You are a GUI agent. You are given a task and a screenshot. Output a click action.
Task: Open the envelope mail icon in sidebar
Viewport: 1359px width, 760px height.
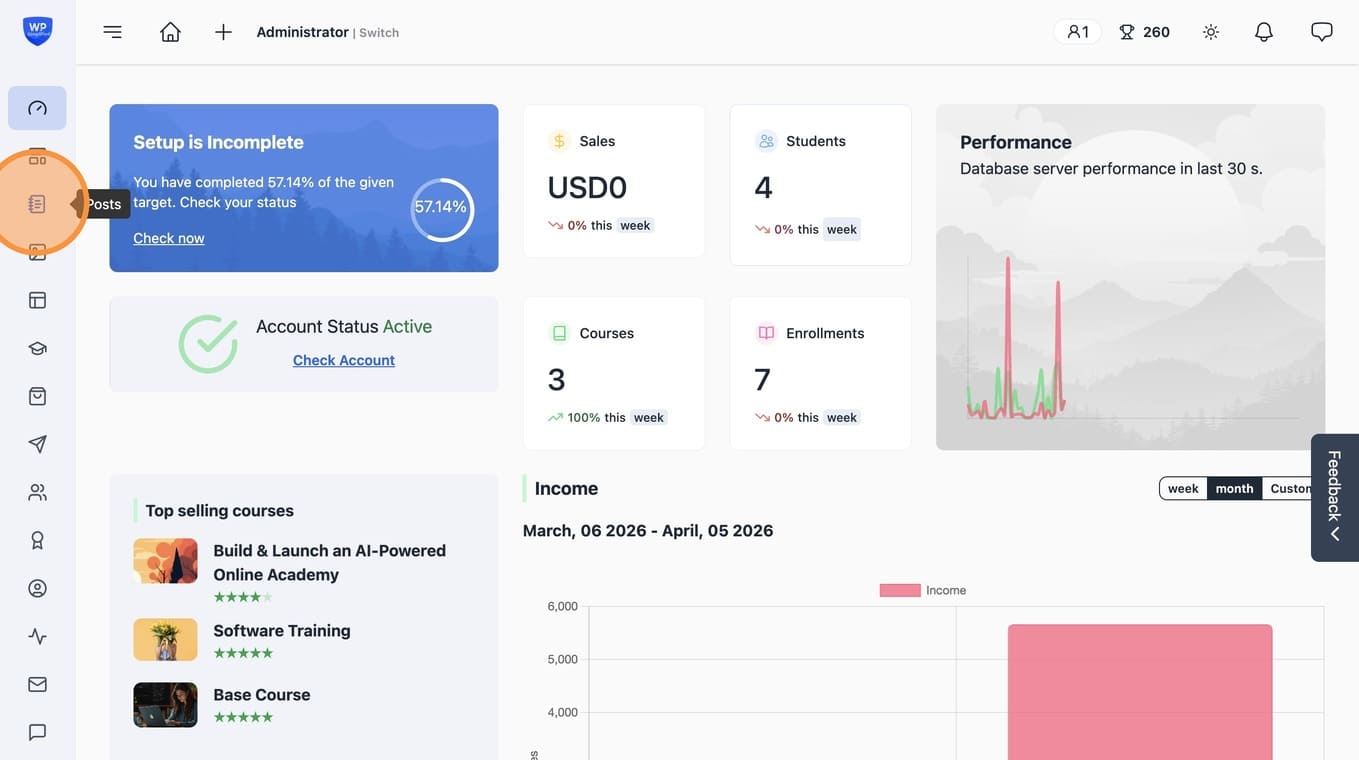point(37,684)
